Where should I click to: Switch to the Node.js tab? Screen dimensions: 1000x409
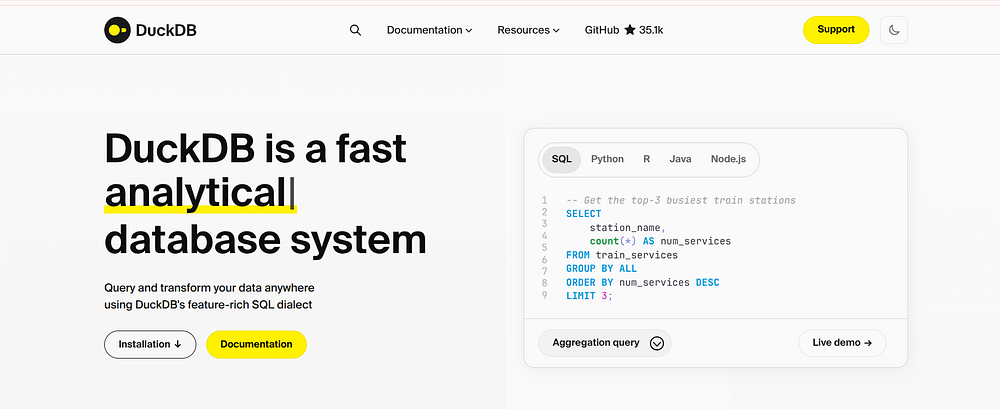pyautogui.click(x=728, y=160)
